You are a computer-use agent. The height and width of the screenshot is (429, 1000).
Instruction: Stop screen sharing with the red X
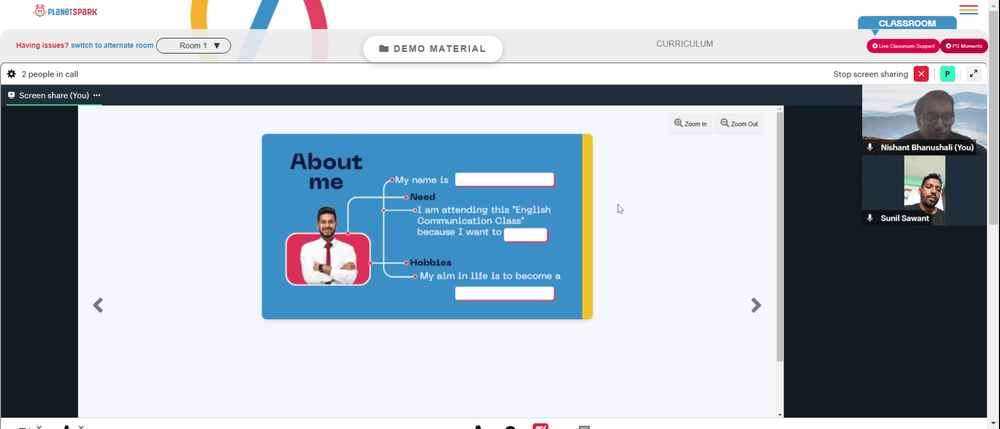pyautogui.click(x=921, y=74)
